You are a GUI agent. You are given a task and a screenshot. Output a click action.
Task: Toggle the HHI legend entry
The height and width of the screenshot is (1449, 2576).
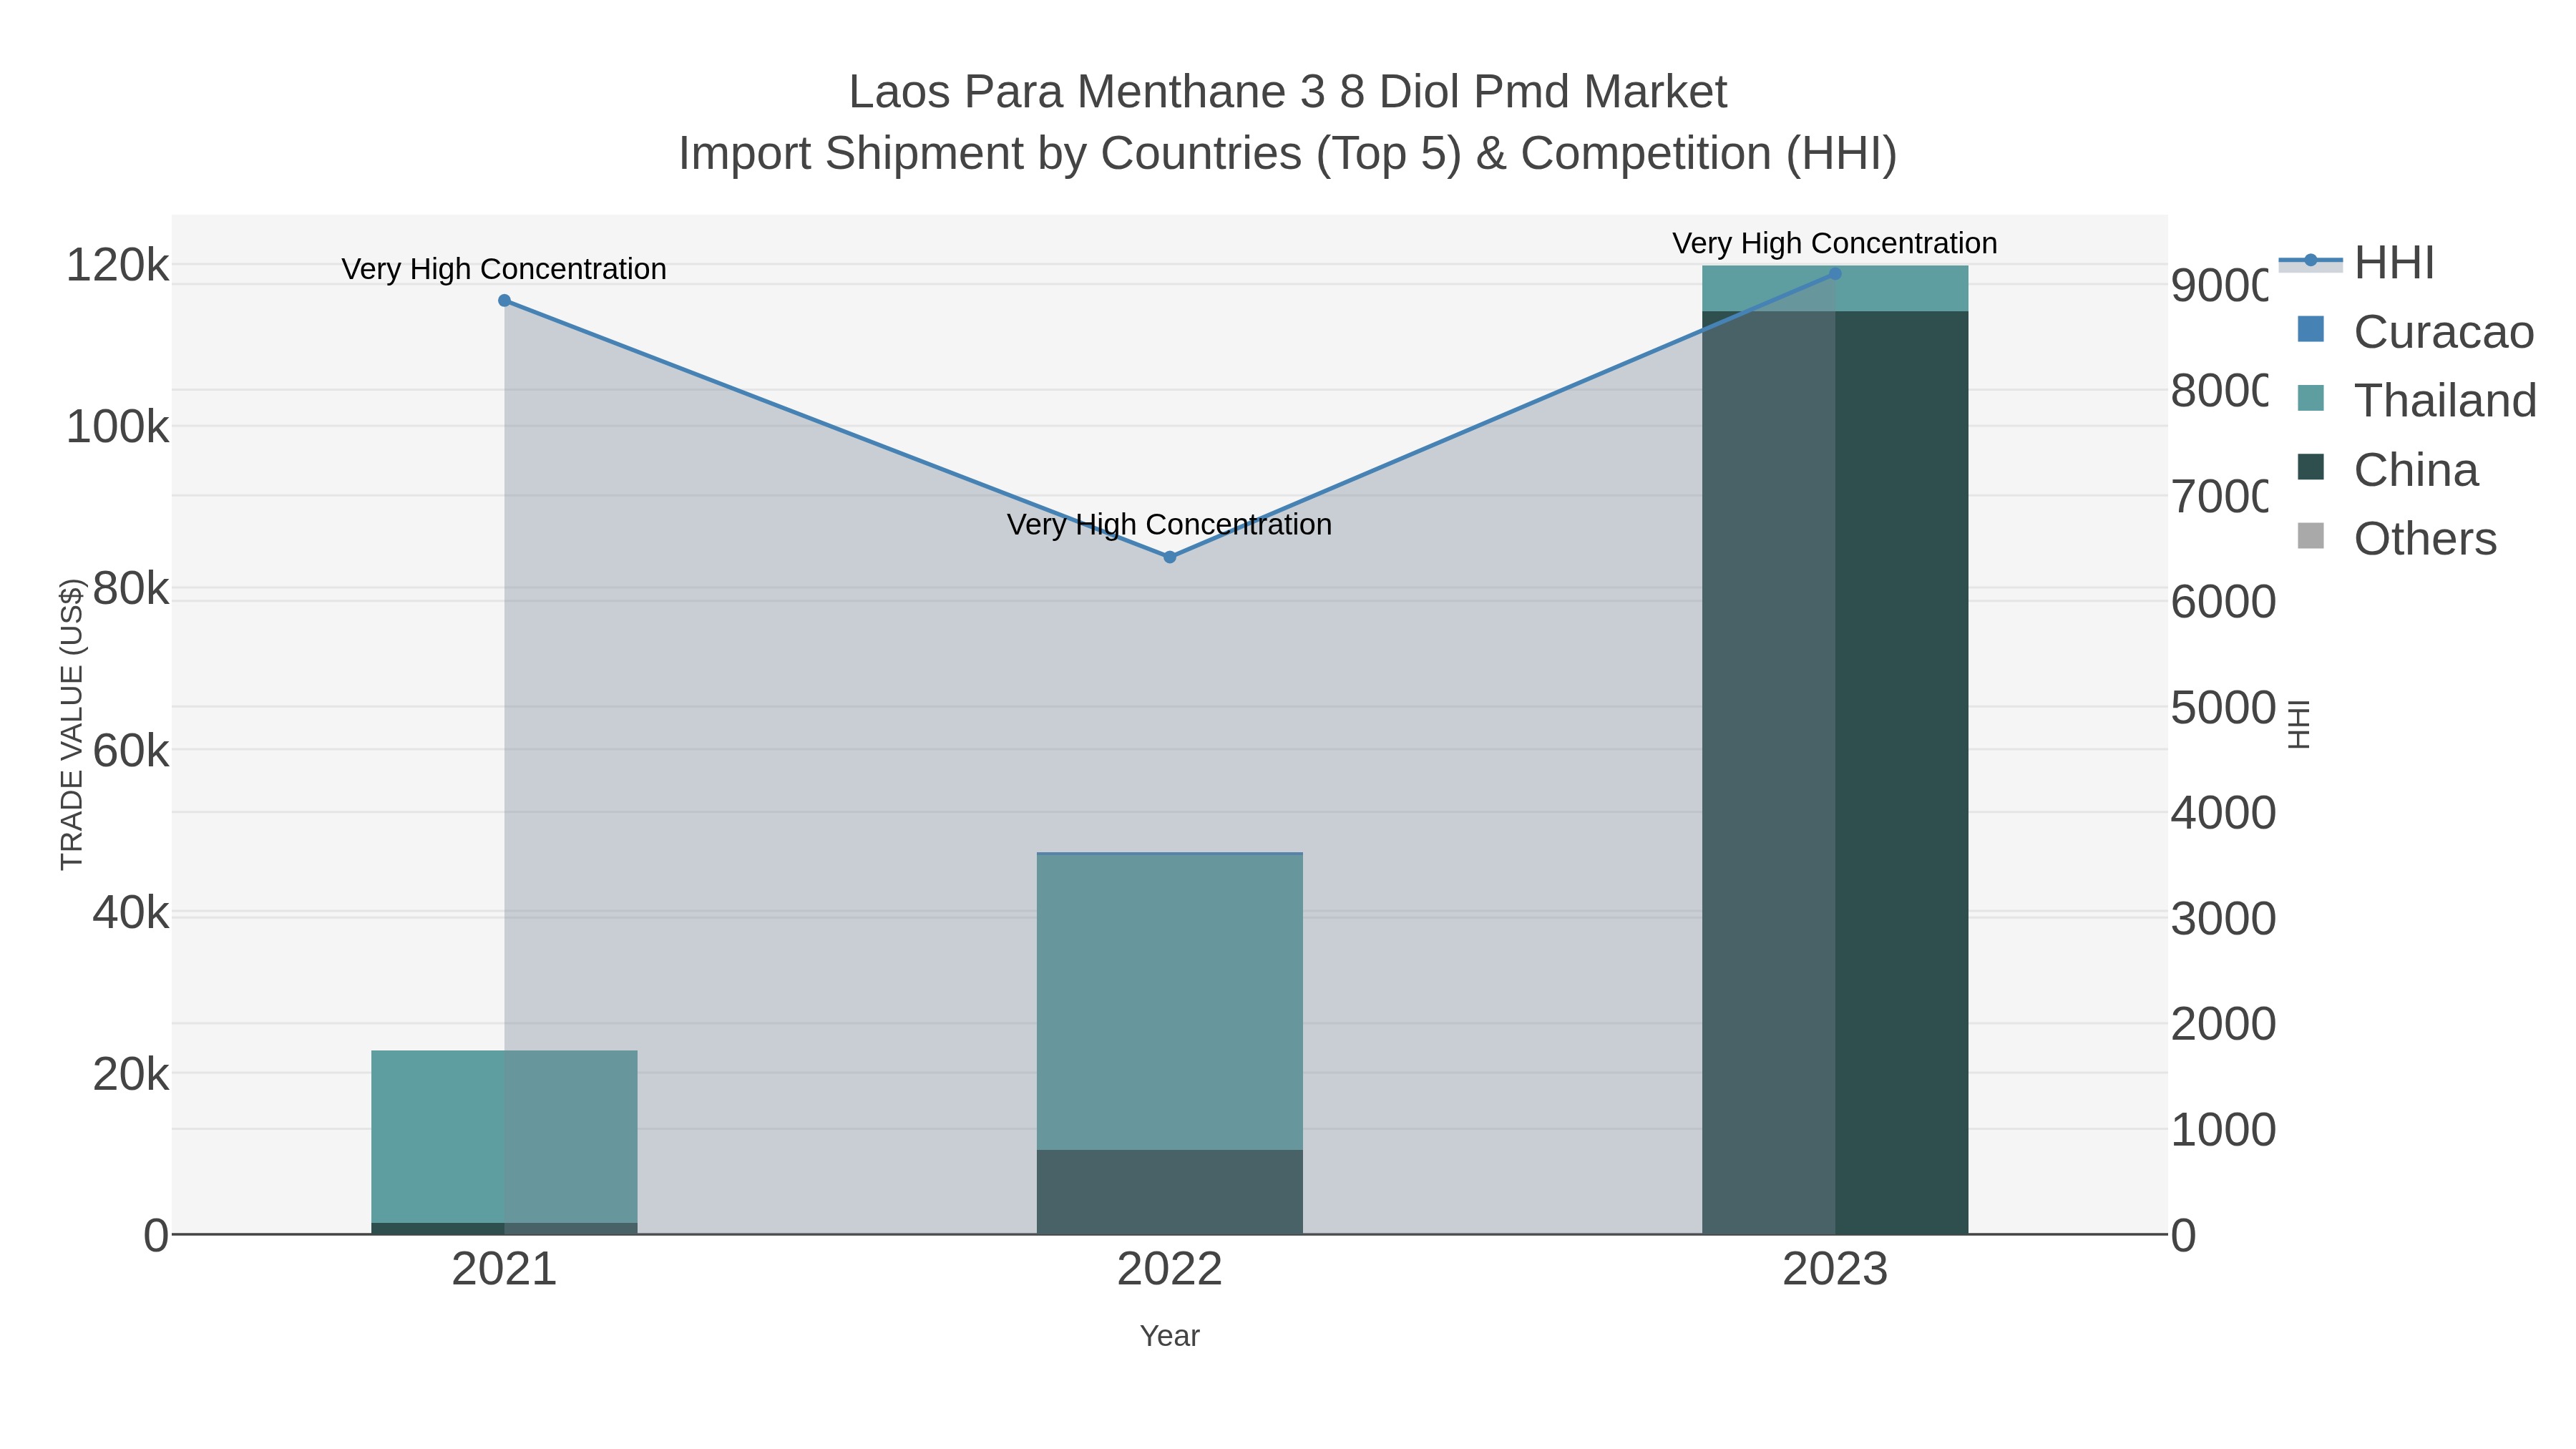(2357, 263)
